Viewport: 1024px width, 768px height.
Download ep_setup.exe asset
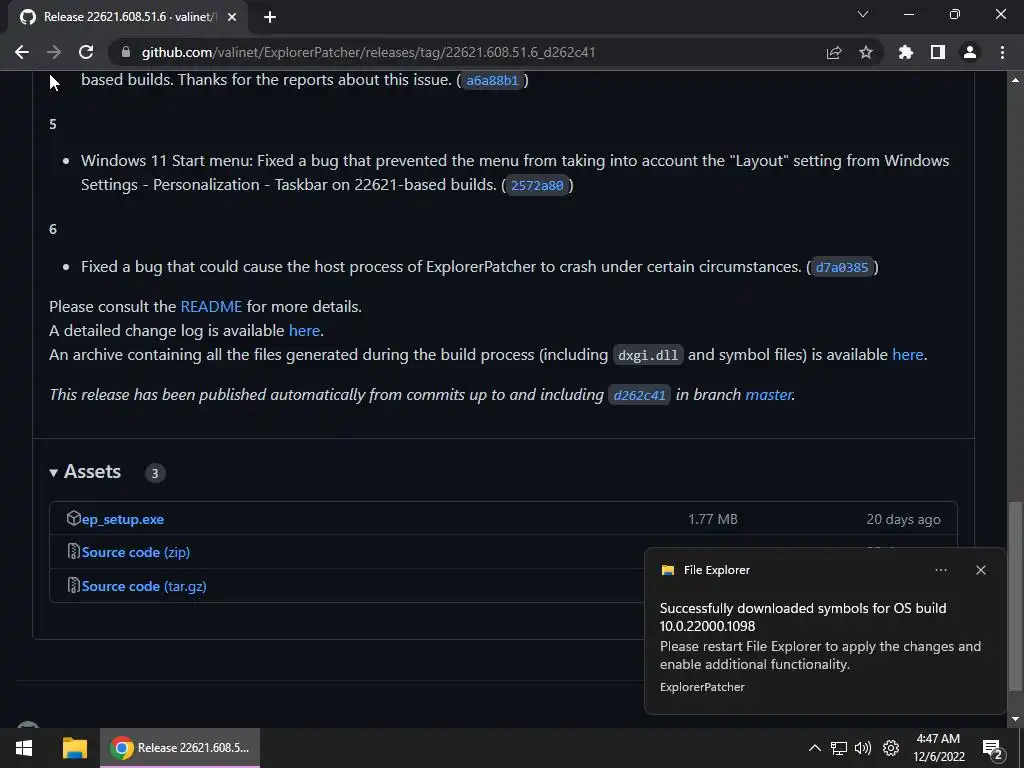click(123, 519)
